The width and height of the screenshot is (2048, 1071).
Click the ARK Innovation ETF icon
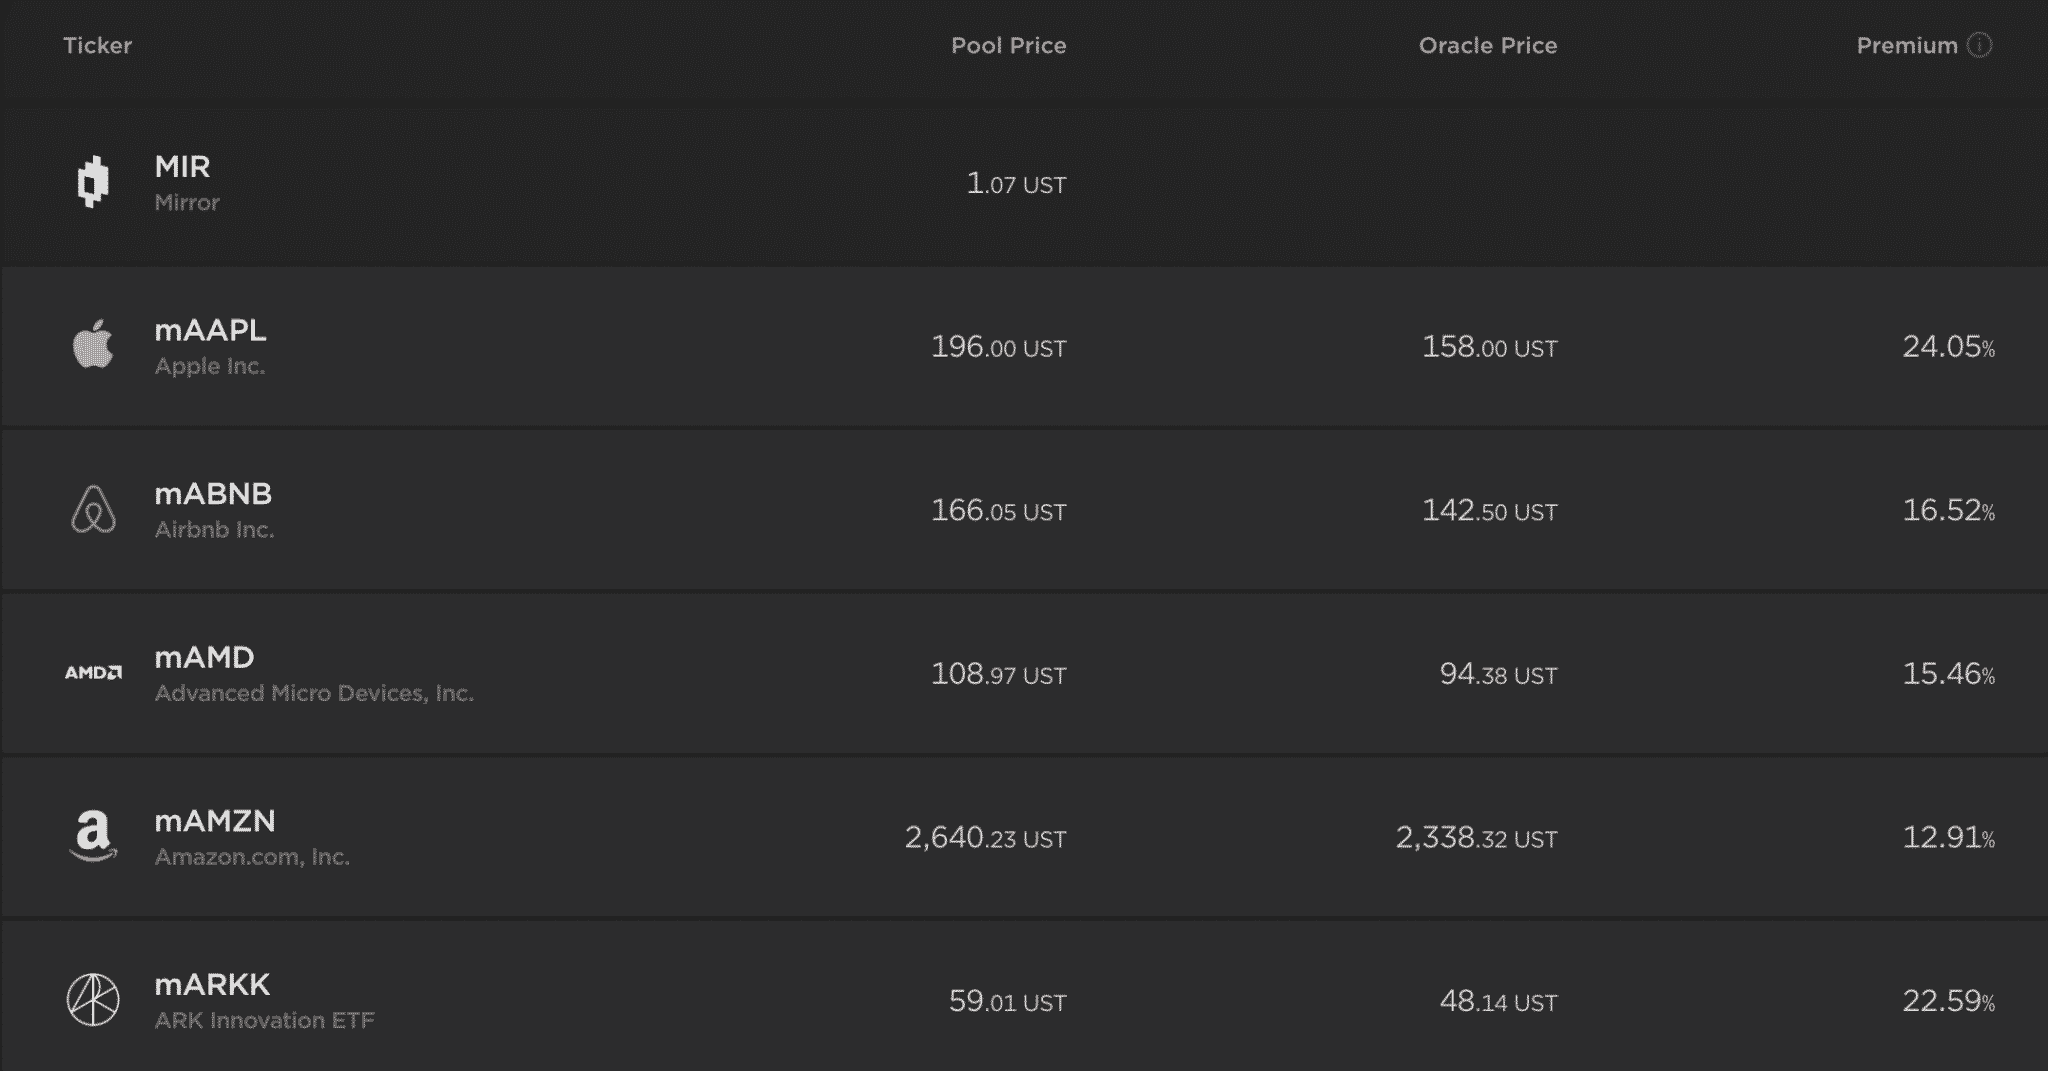click(x=93, y=1000)
